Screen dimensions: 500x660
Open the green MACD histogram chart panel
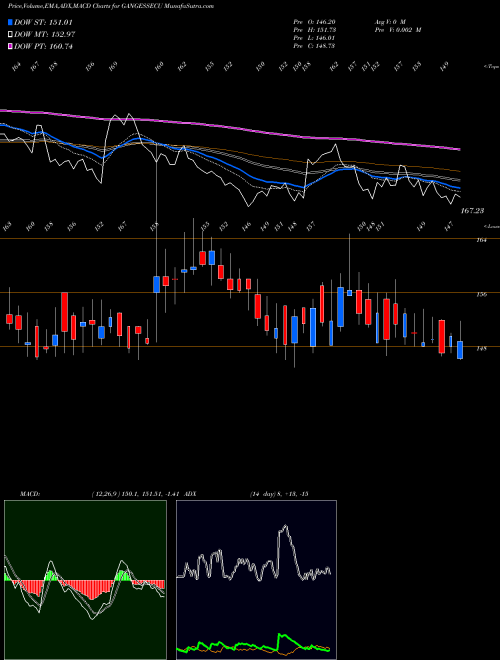point(85,580)
